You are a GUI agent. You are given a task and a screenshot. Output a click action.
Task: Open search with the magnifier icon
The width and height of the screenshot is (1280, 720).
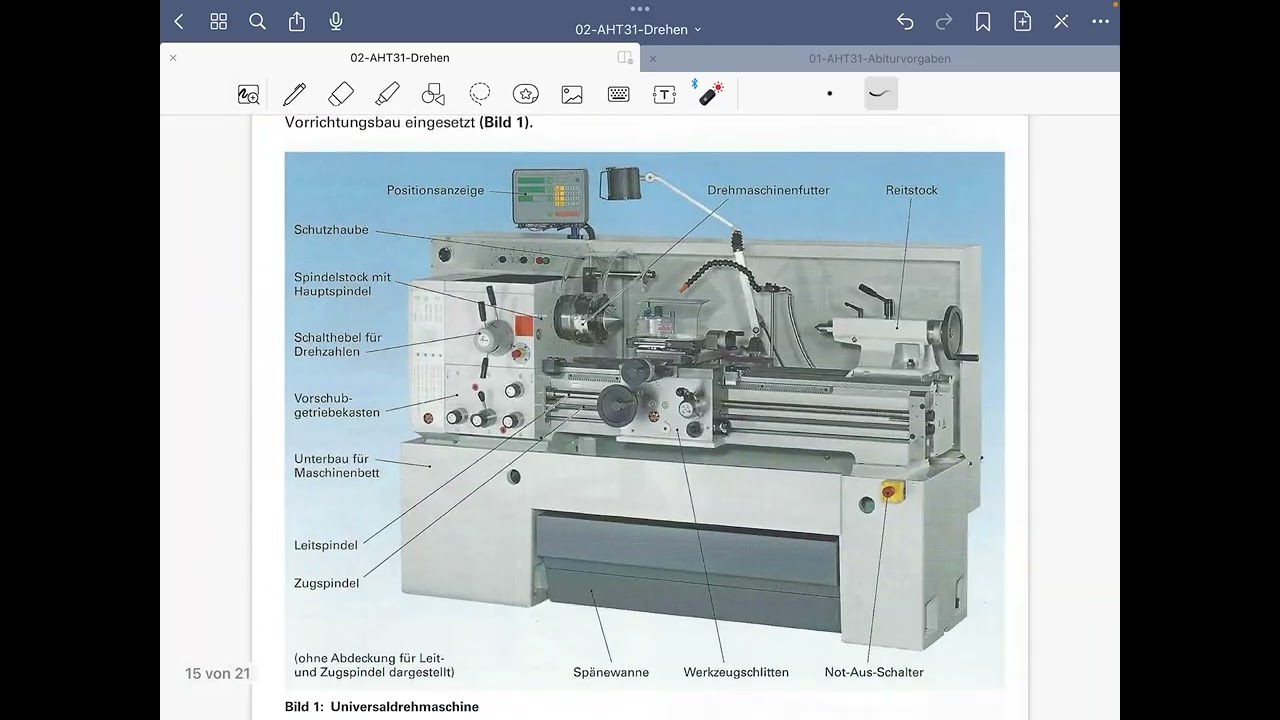pos(257,22)
